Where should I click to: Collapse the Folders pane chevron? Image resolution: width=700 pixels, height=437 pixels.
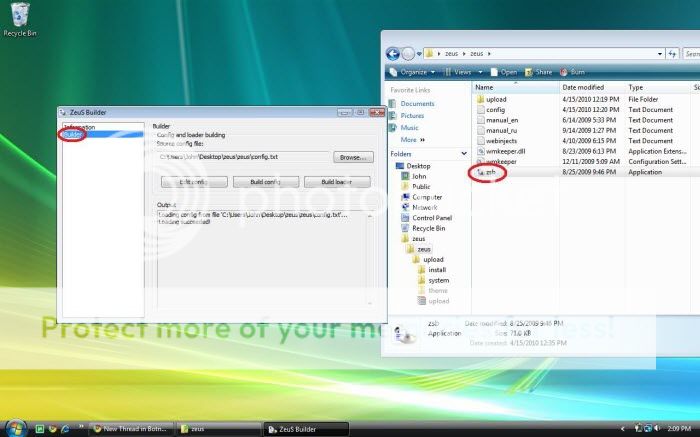(x=463, y=154)
